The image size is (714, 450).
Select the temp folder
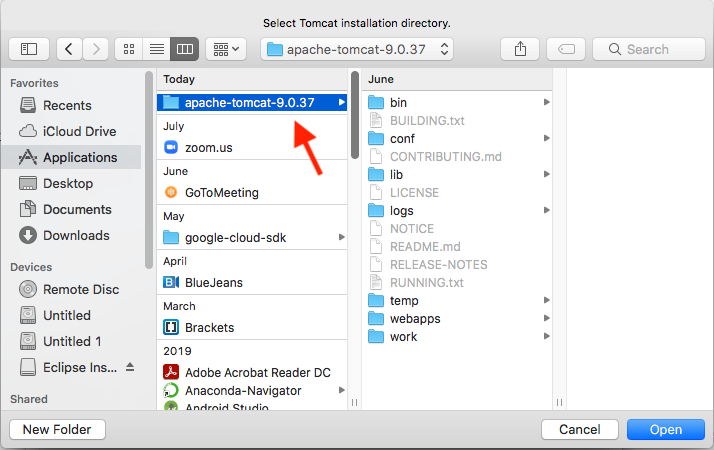[x=457, y=301]
